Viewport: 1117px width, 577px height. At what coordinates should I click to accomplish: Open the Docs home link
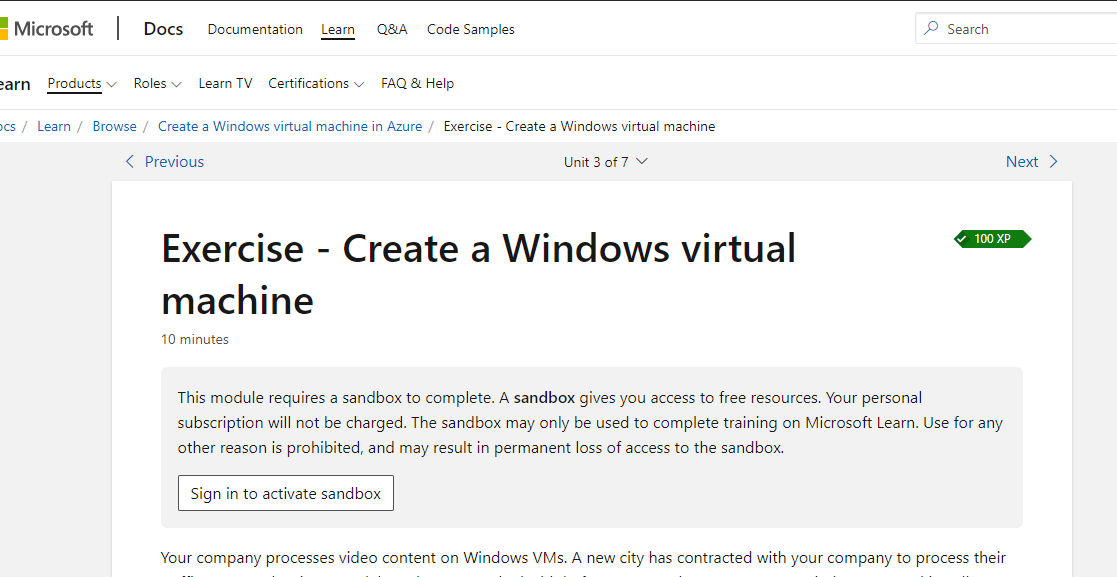pyautogui.click(x=163, y=28)
